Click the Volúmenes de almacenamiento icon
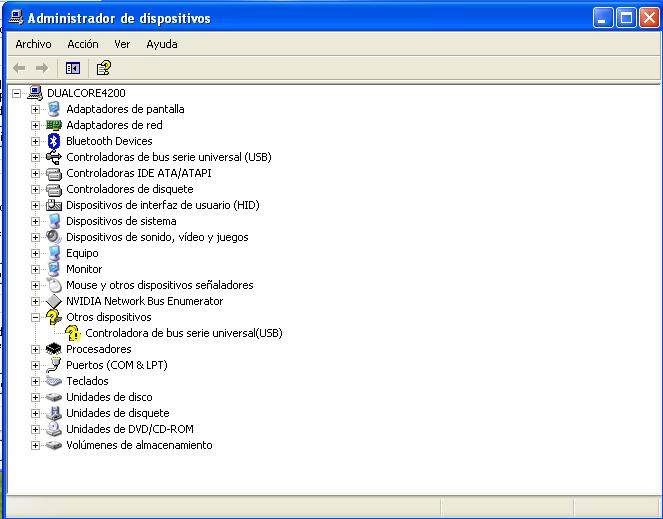The image size is (663, 519). [54, 445]
